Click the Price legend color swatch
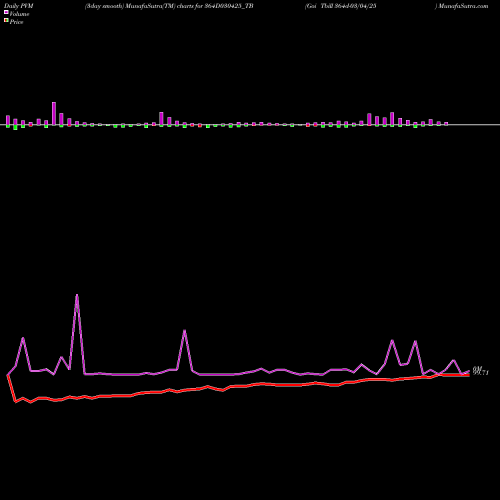Viewport: 500px width, 500px height. (x=6, y=21)
